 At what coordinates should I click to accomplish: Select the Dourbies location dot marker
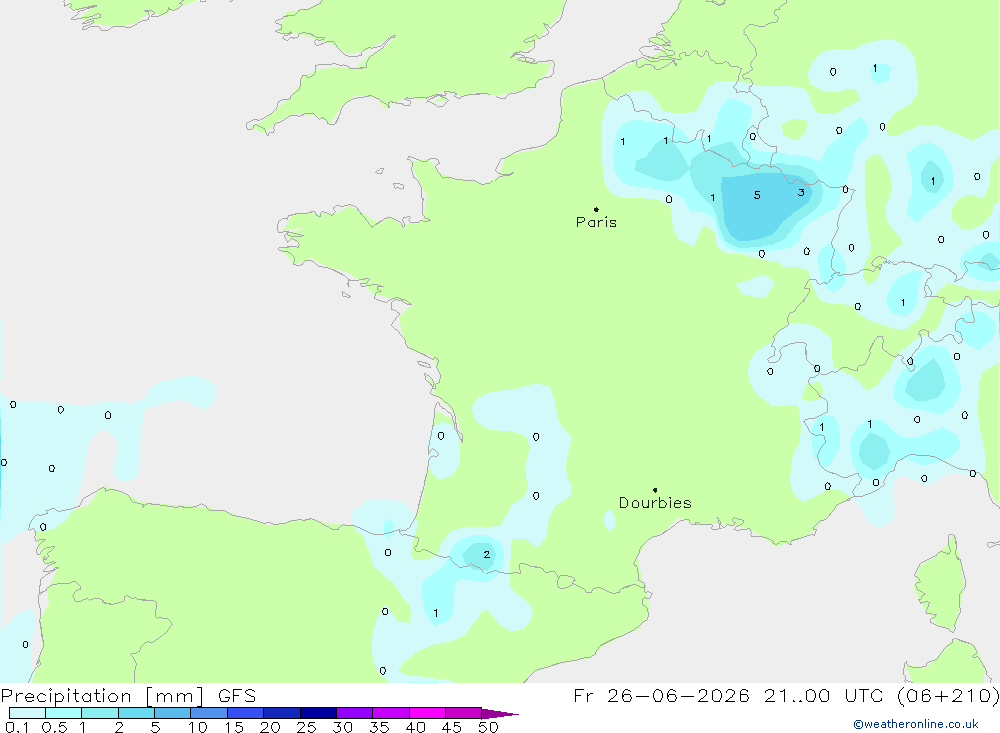coord(655,490)
